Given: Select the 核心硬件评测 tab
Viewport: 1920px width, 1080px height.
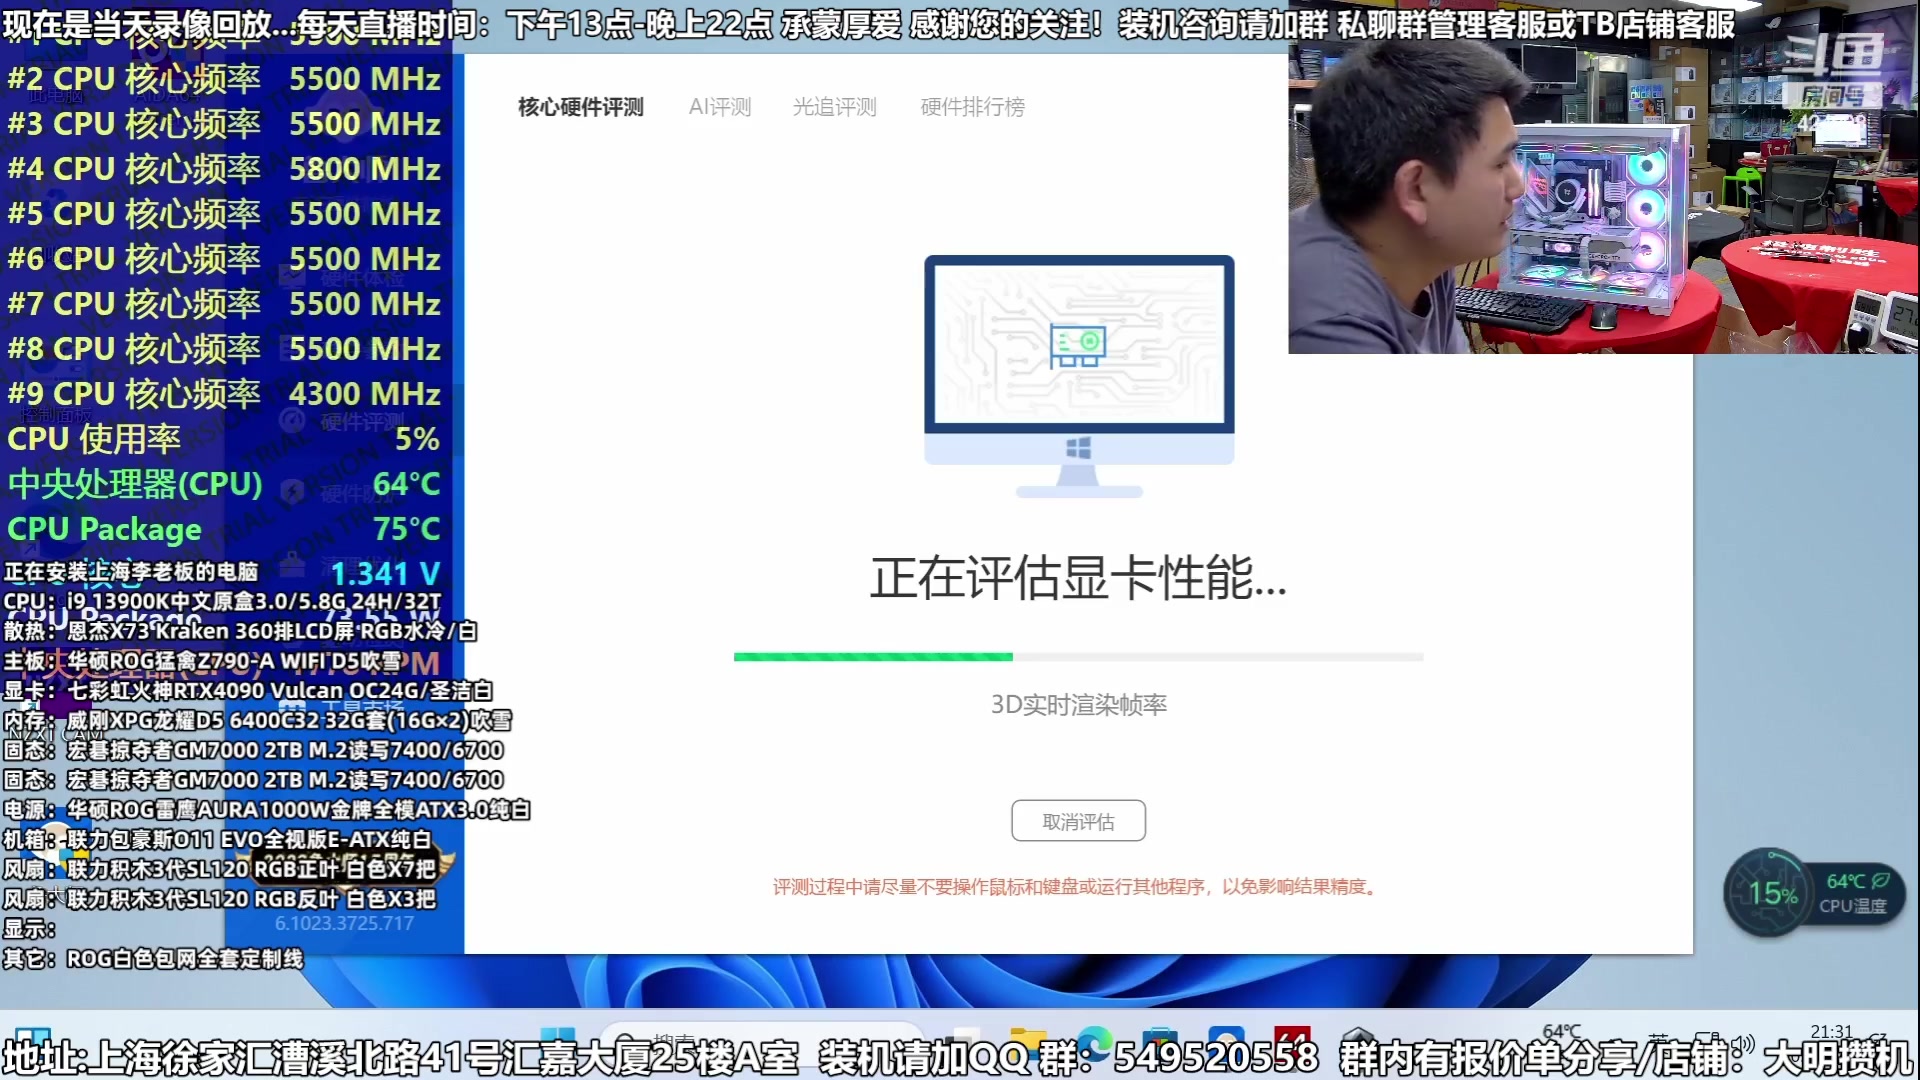Looking at the screenshot, I should 580,107.
